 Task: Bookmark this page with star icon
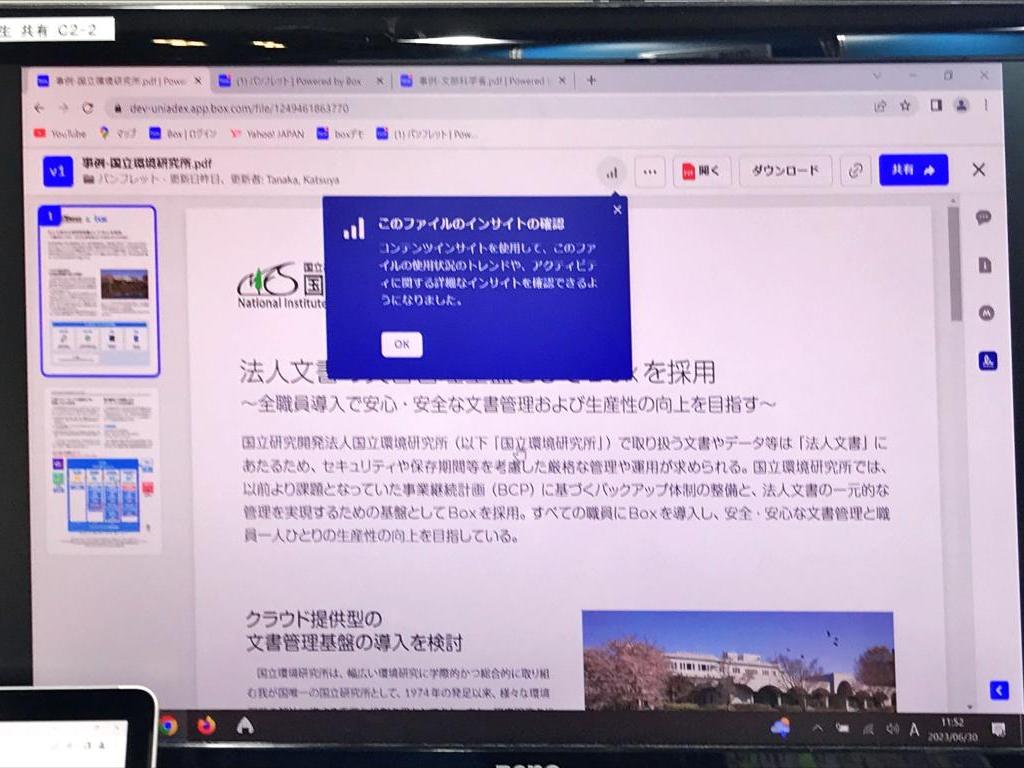tap(905, 105)
